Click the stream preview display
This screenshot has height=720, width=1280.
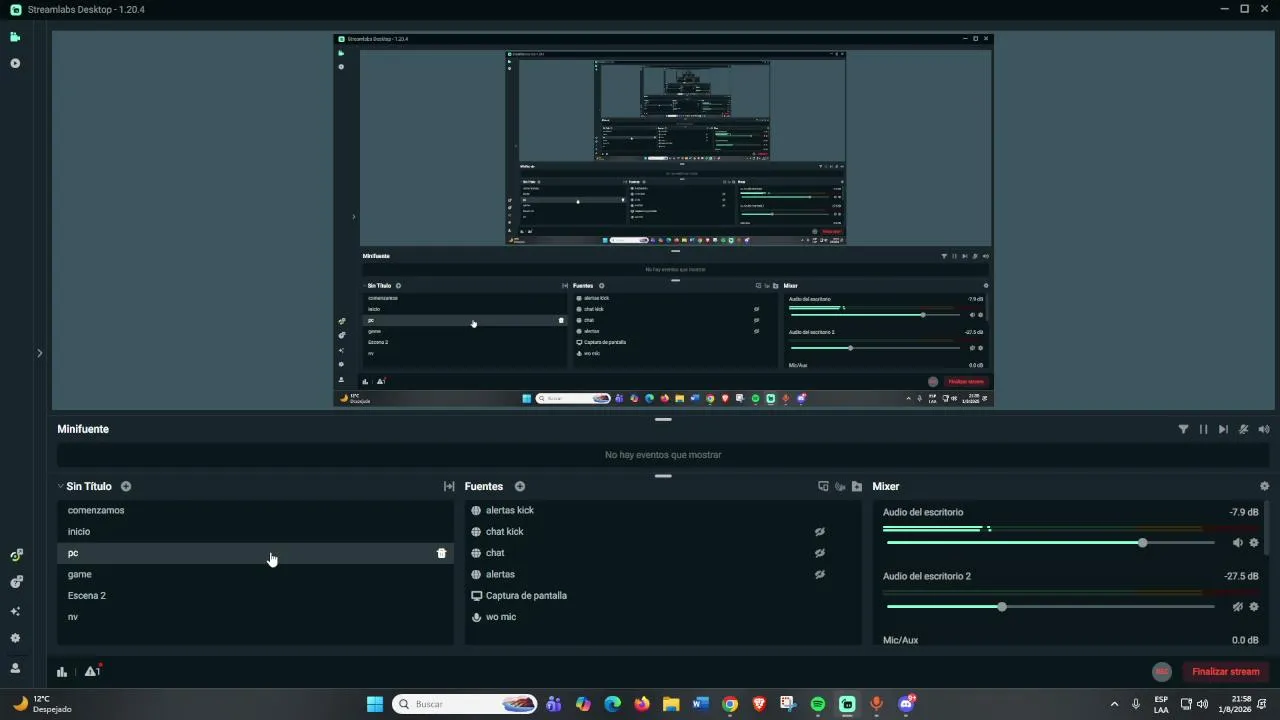click(x=663, y=220)
